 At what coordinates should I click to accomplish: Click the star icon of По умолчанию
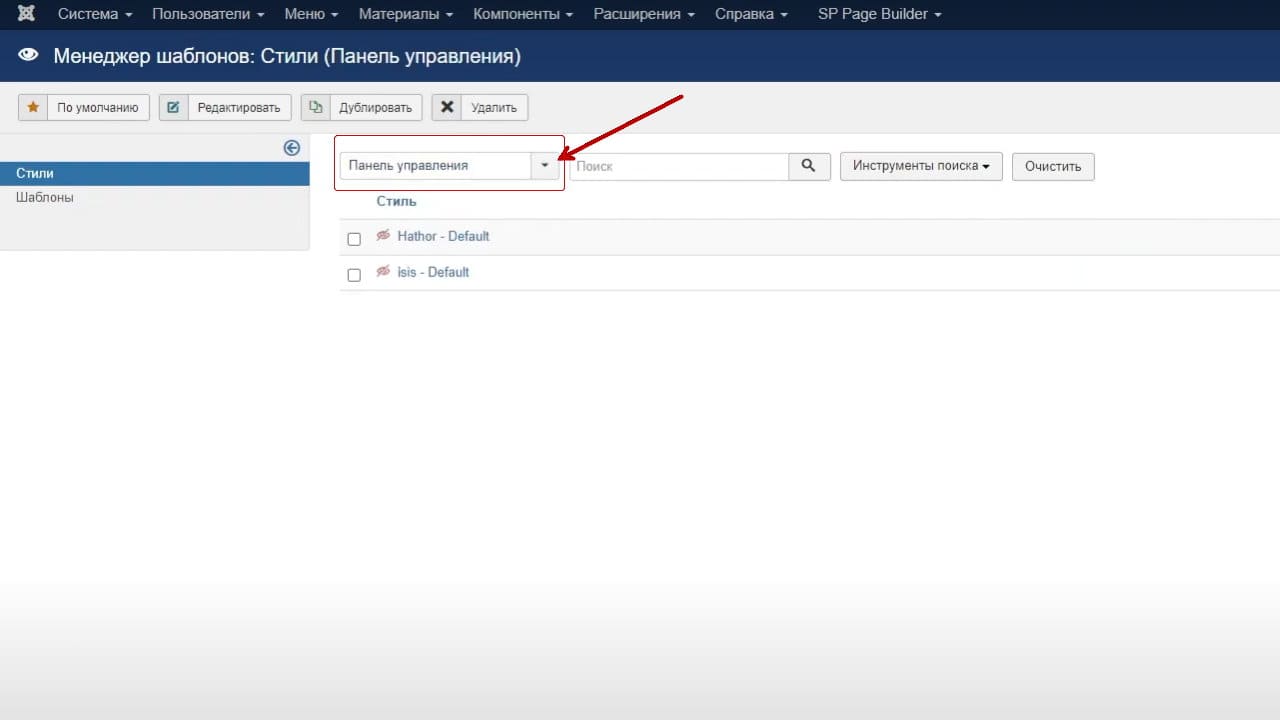[x=33, y=107]
